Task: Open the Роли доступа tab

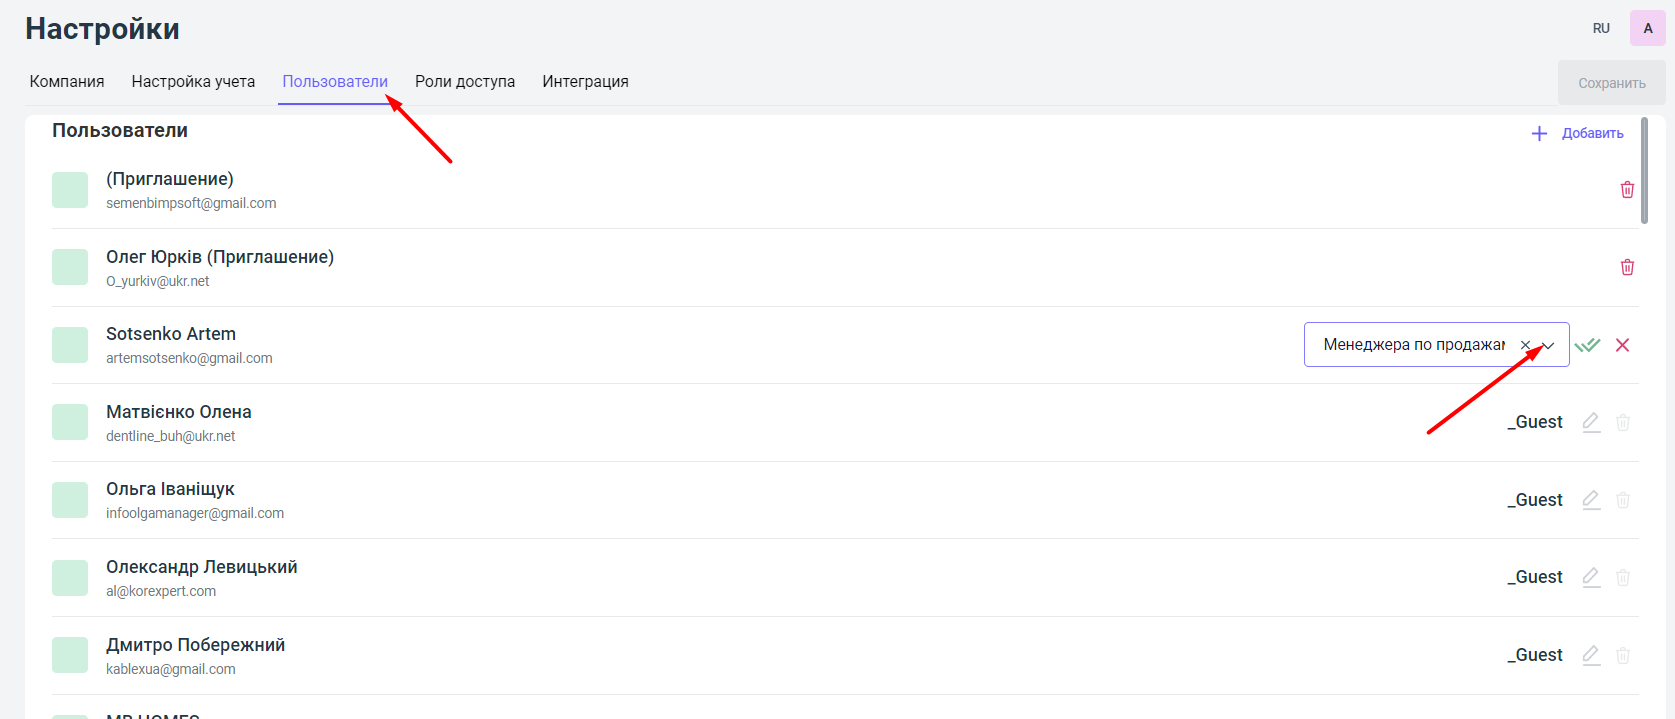Action: click(x=465, y=82)
